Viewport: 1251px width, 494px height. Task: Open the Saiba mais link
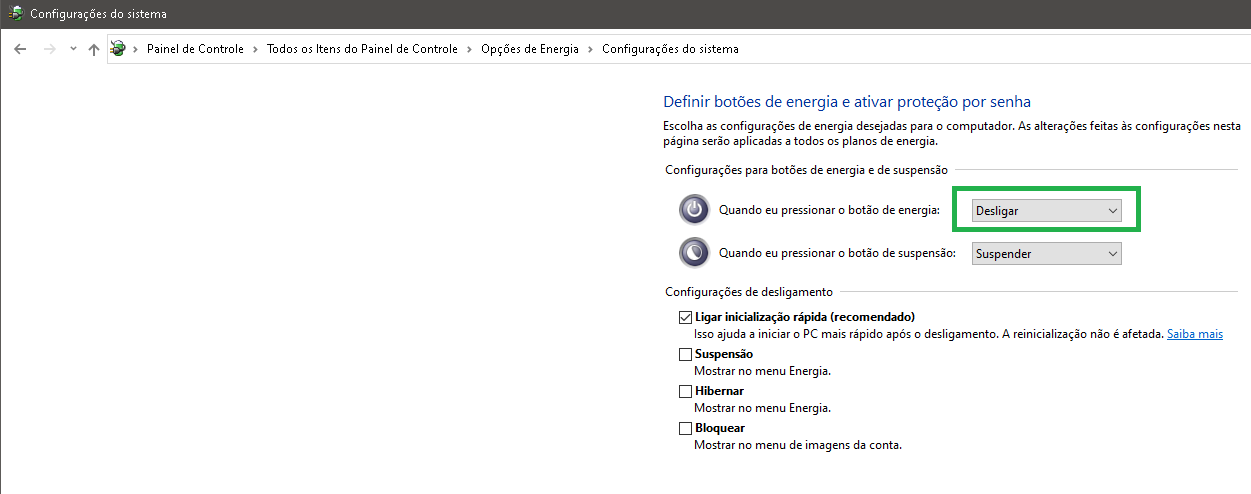[x=1194, y=334]
